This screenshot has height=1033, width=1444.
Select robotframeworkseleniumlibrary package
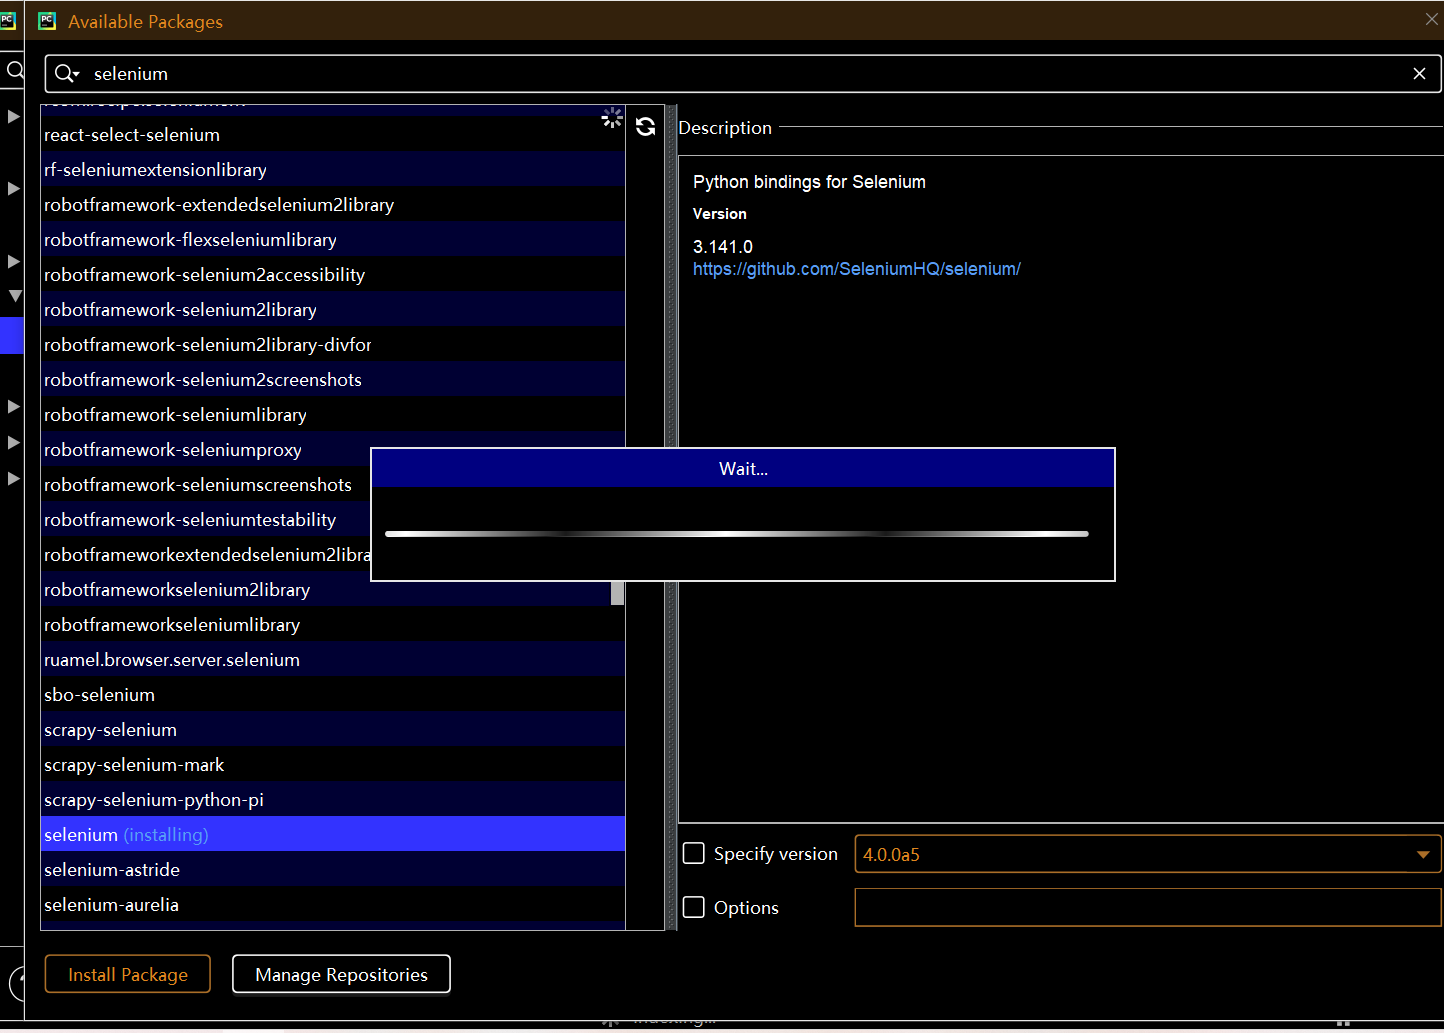(x=333, y=624)
